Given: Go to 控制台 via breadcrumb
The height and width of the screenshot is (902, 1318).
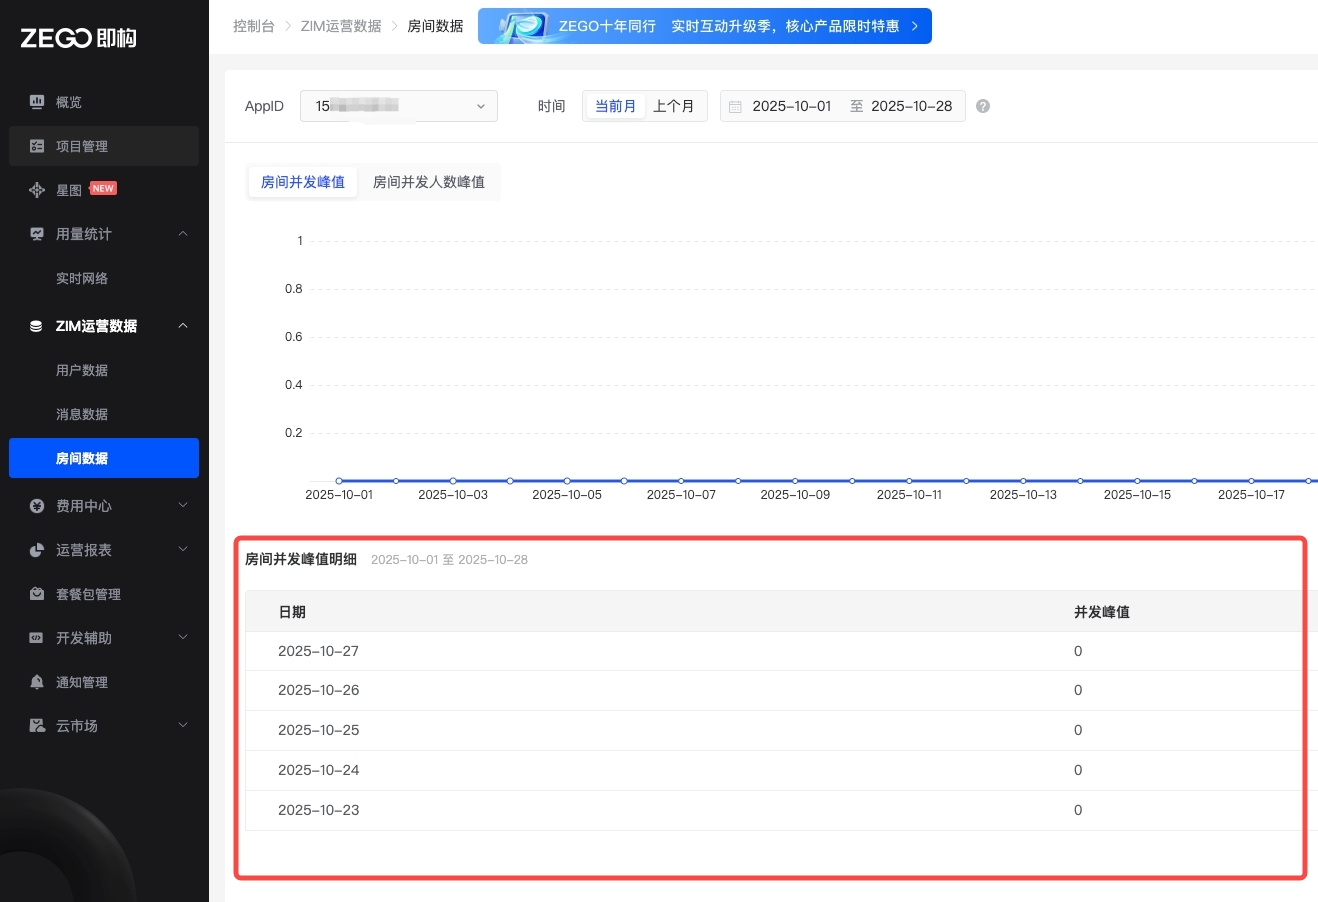Looking at the screenshot, I should pos(253,26).
